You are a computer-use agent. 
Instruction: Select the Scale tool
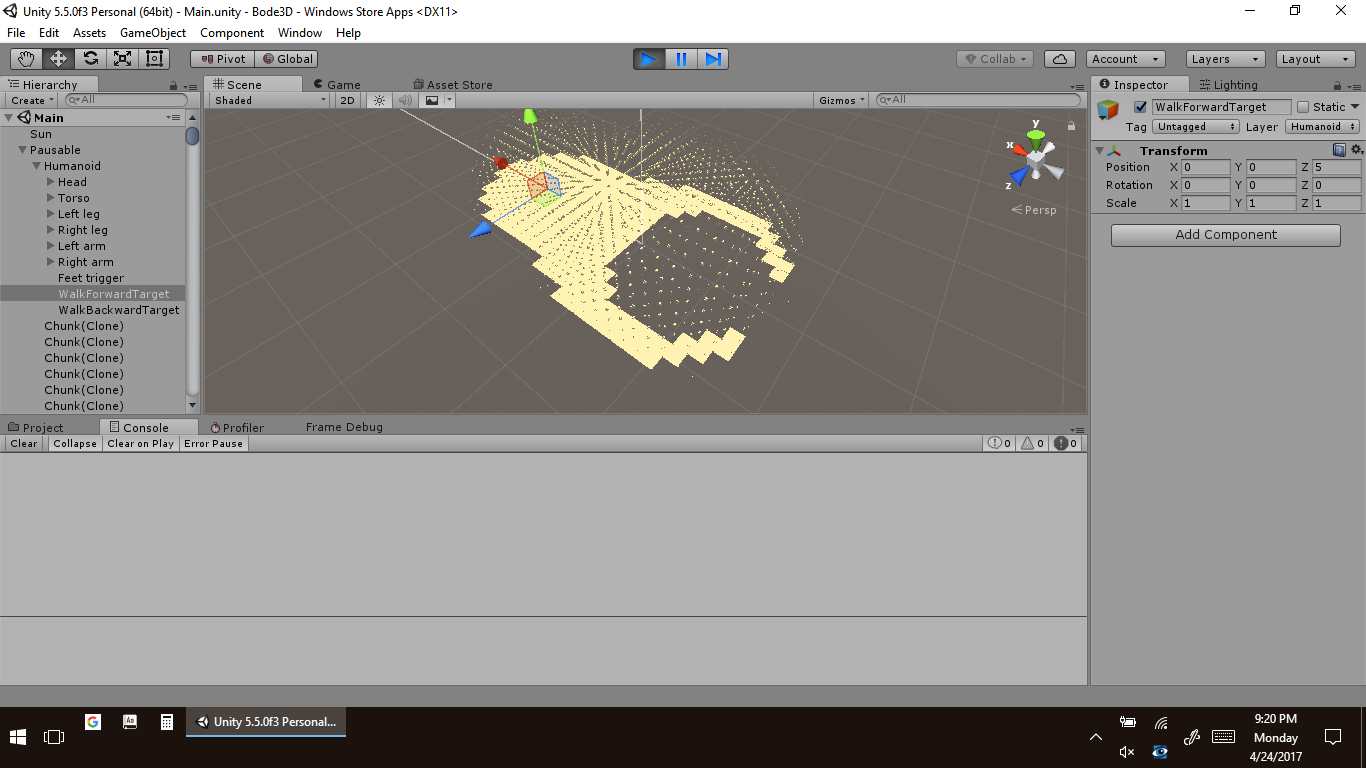[x=122, y=59]
